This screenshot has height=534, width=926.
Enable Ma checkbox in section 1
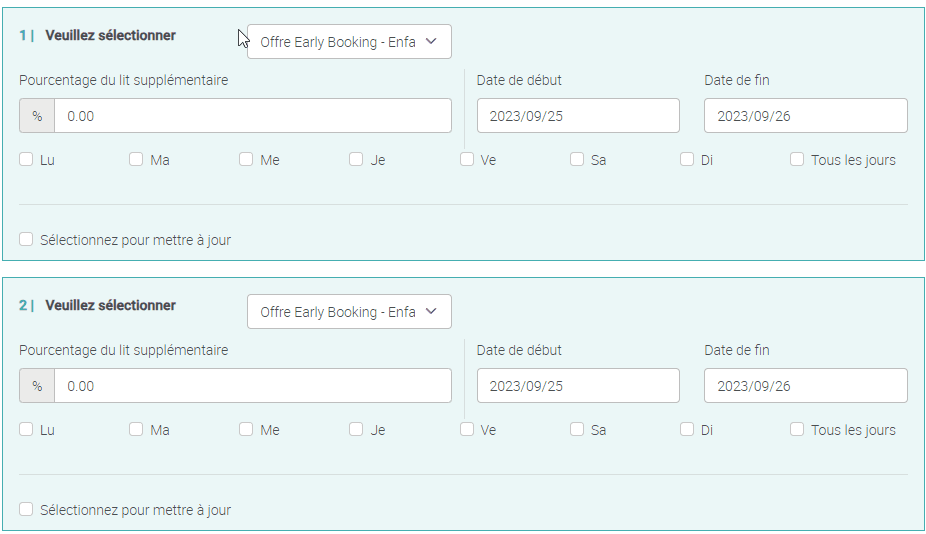(136, 159)
